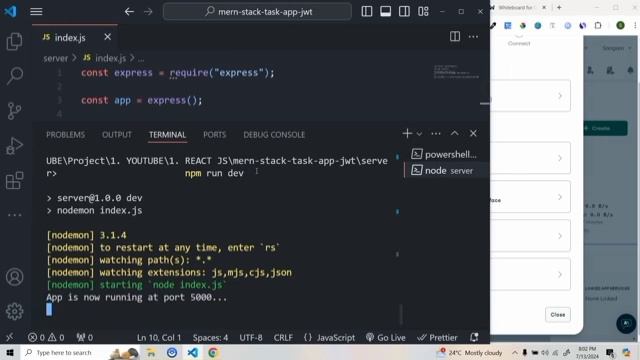Switch to the DEBUG CONSOLE panel tab
This screenshot has width=640, height=360.
point(274,135)
